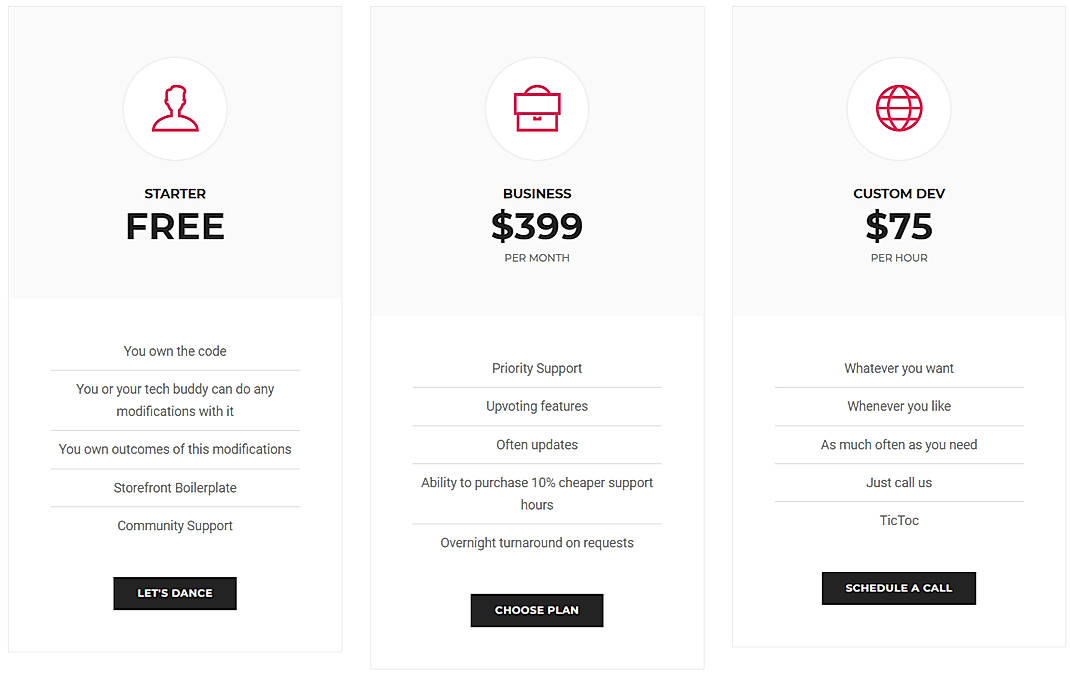The image size is (1070, 676).
Task: Click the CHOOSE PLAN button
Action: tap(537, 610)
